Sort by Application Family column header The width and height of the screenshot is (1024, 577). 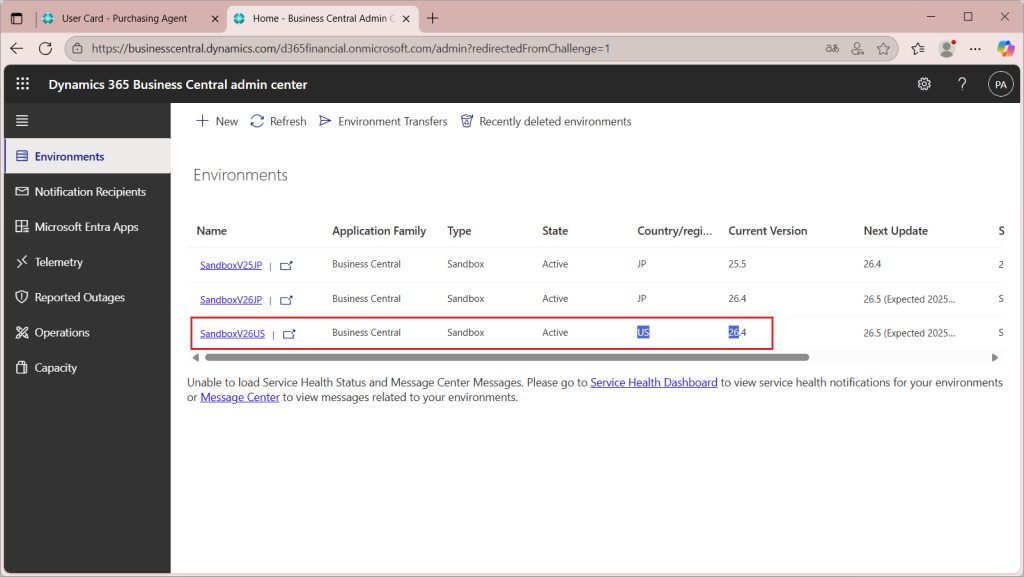coord(379,231)
